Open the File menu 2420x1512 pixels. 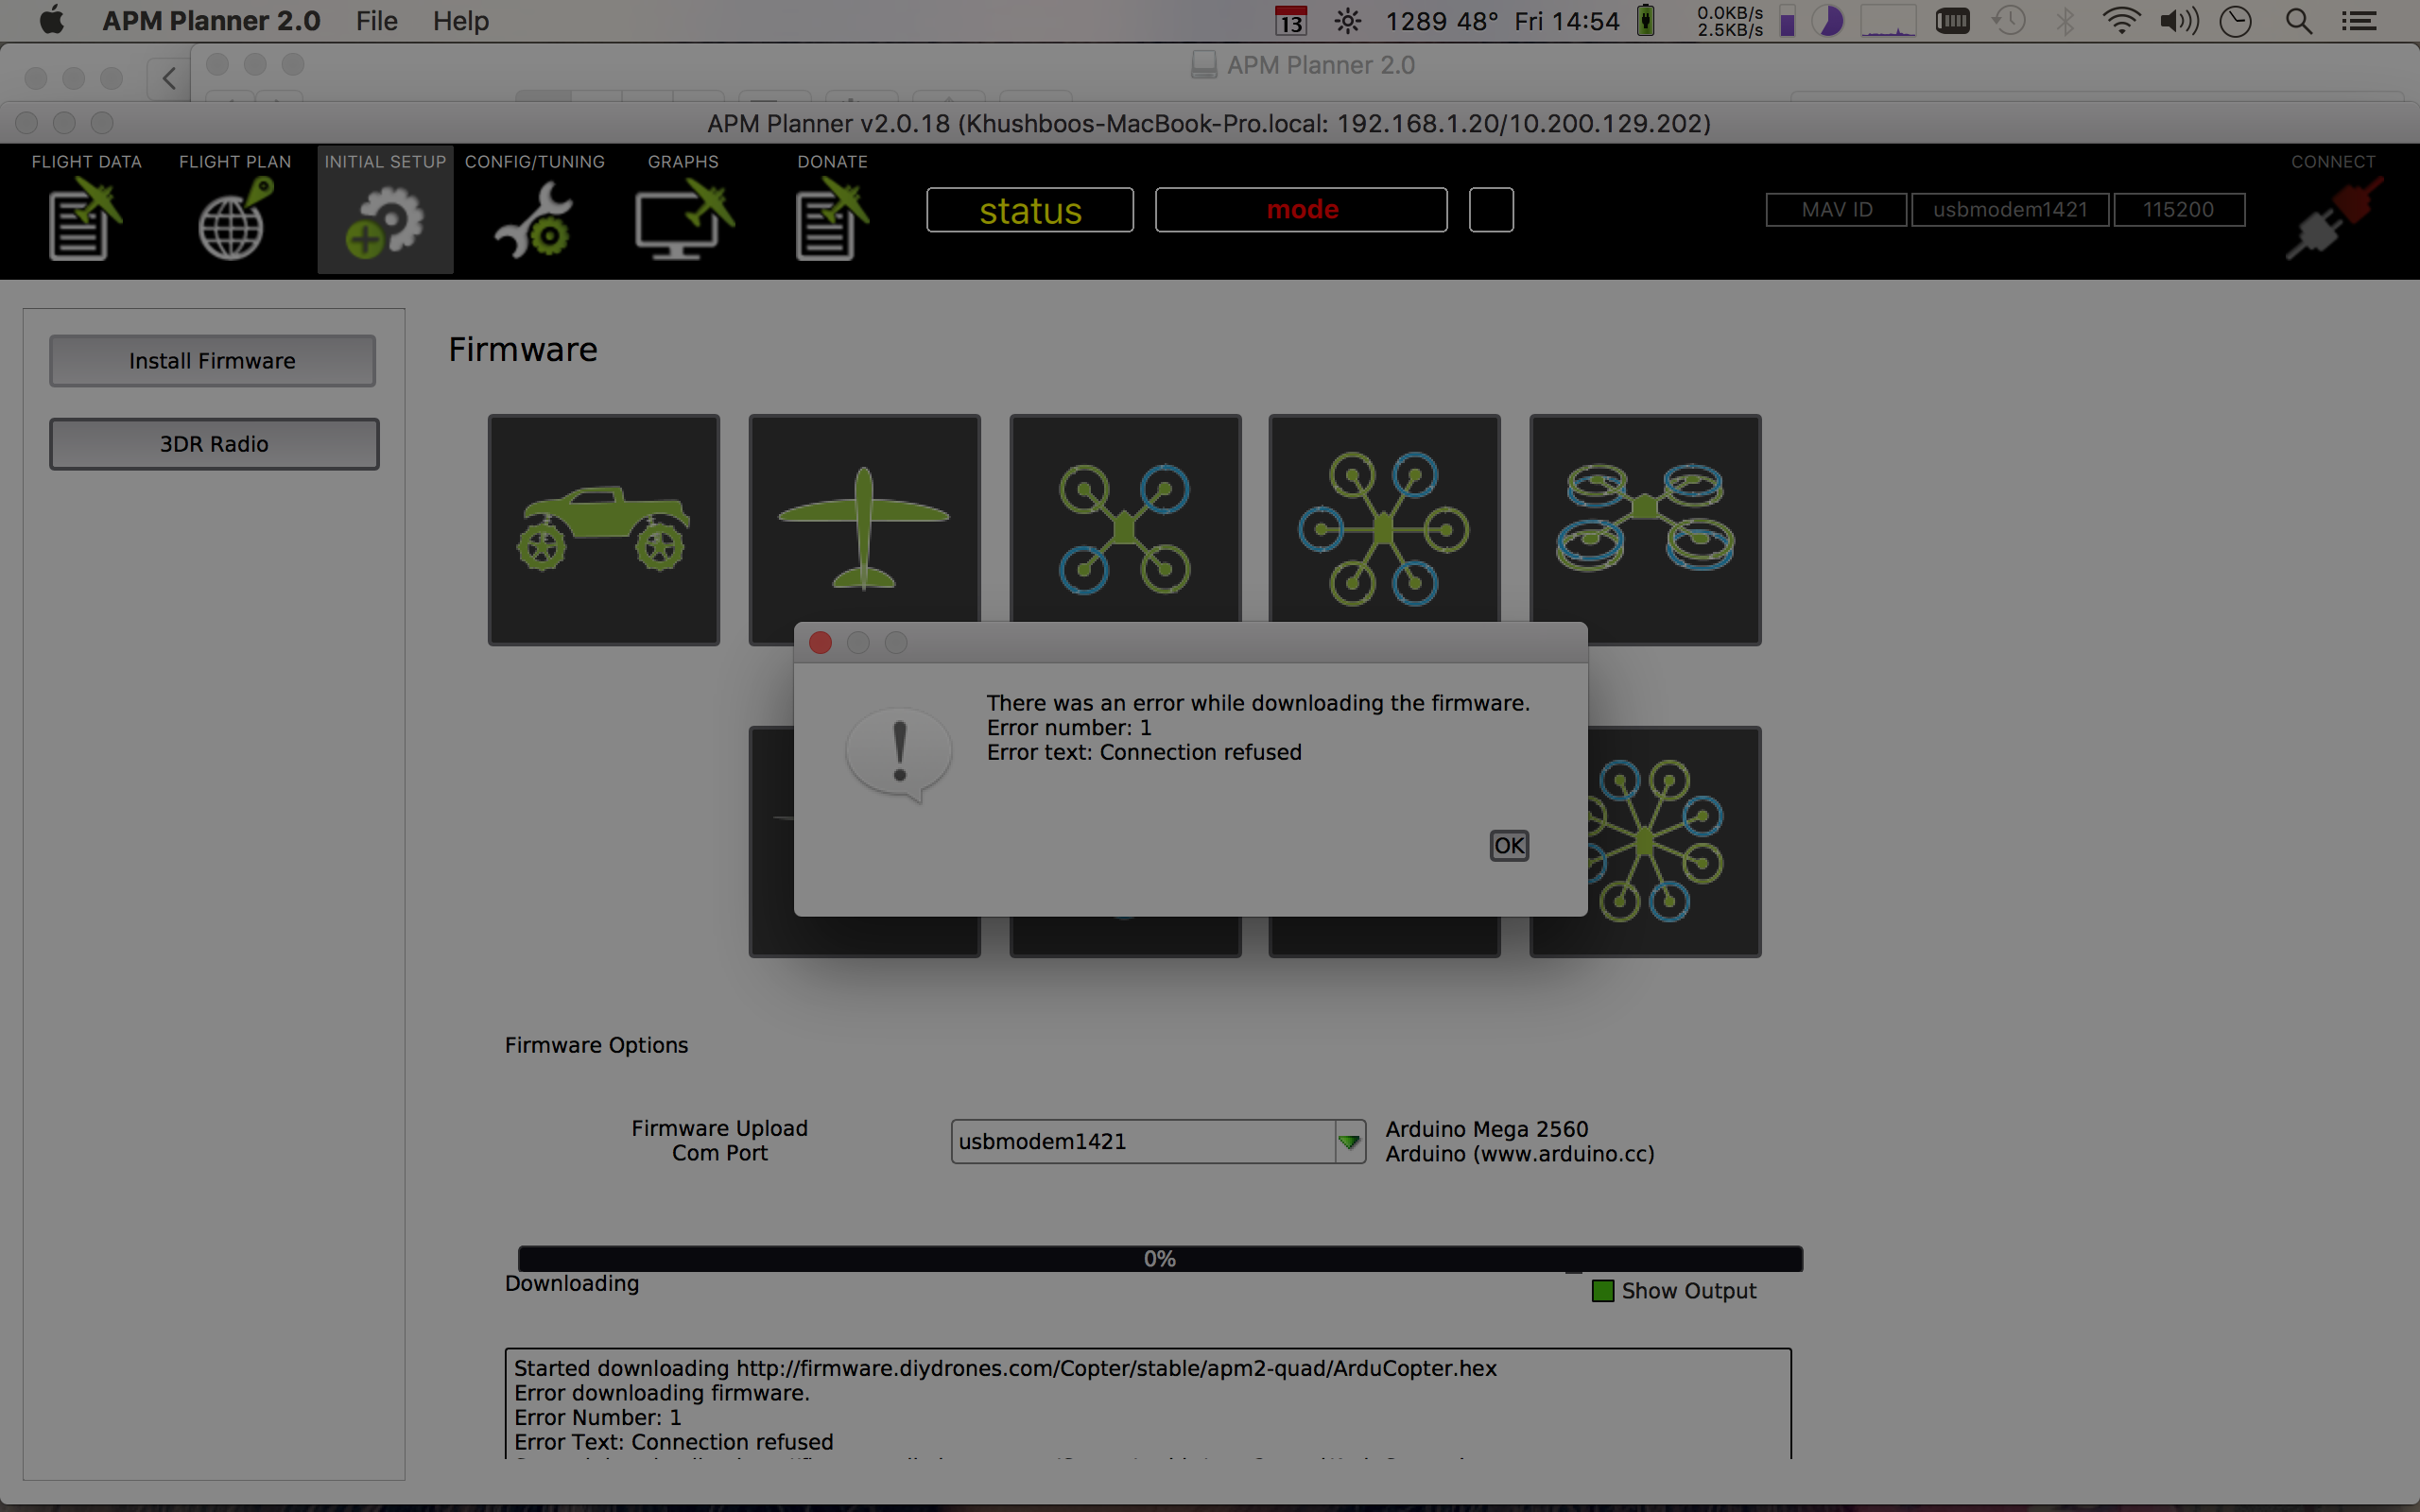point(376,21)
